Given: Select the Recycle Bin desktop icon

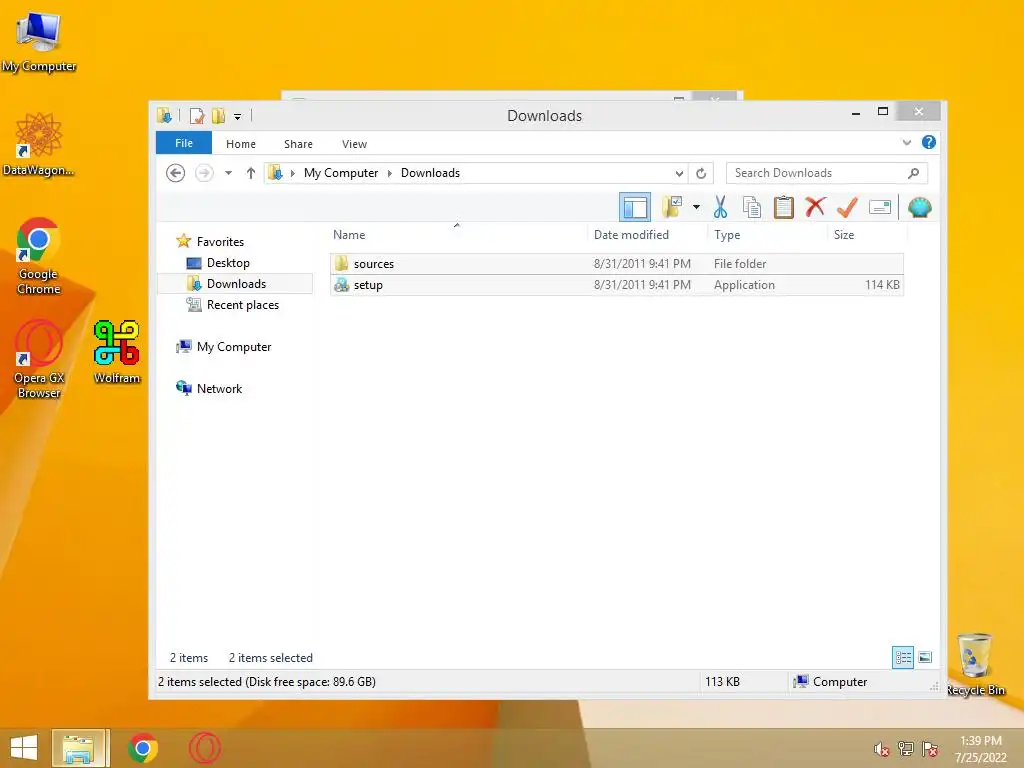Looking at the screenshot, I should click(x=975, y=664).
